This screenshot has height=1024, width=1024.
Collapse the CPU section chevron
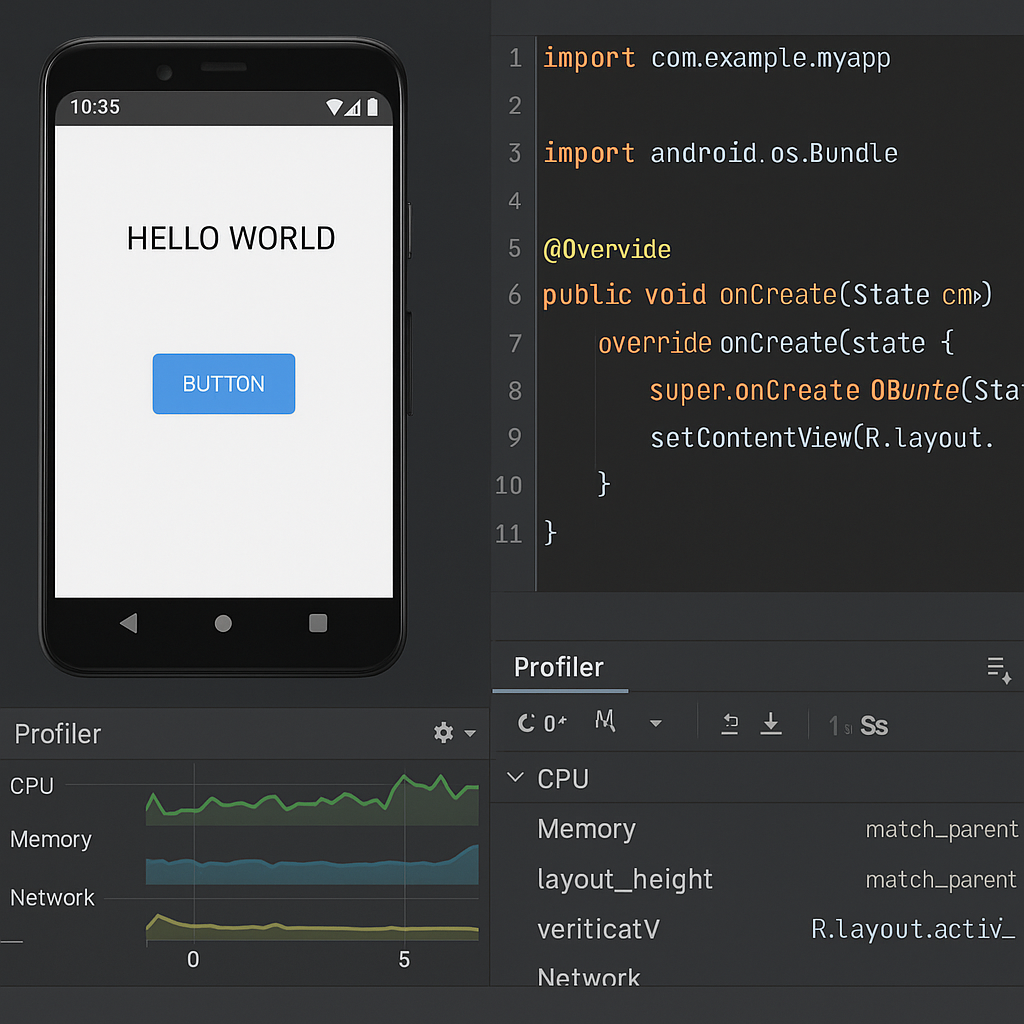point(514,777)
